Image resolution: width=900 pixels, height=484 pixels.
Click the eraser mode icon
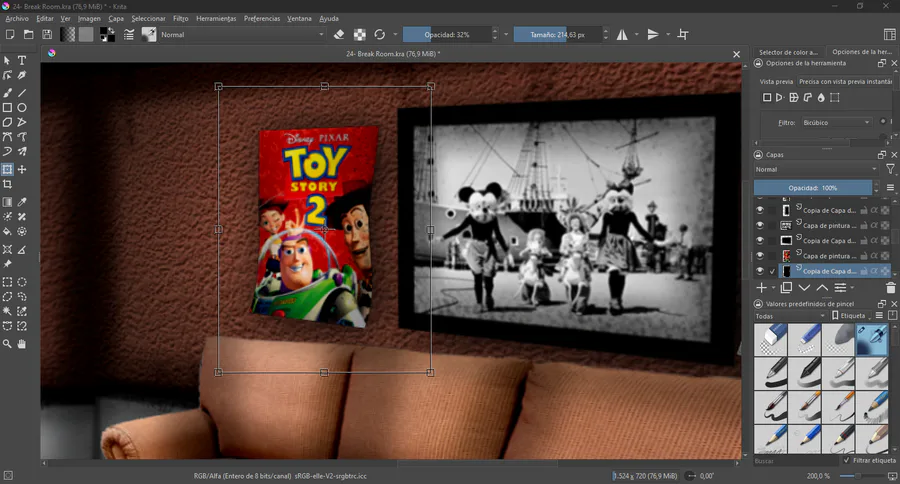339,34
